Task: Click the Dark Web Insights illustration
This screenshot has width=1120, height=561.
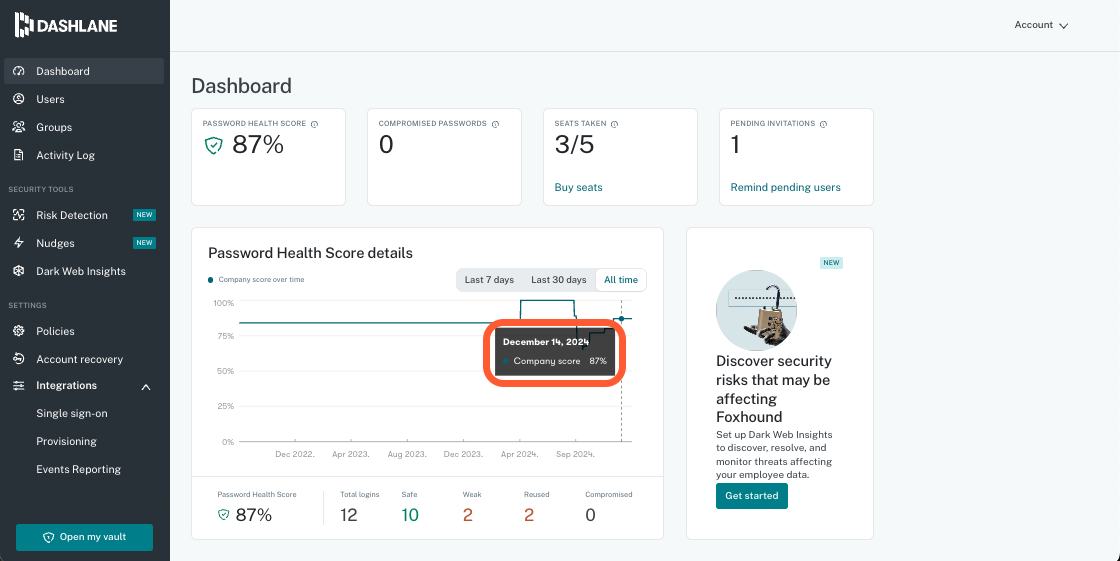Action: [756, 310]
